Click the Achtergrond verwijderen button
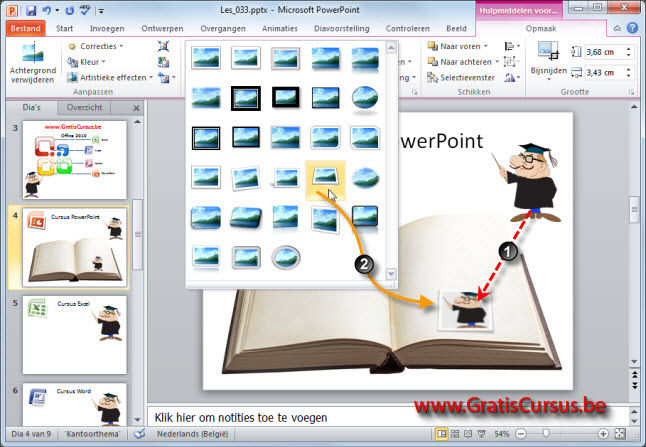The image size is (646, 447). (x=33, y=63)
